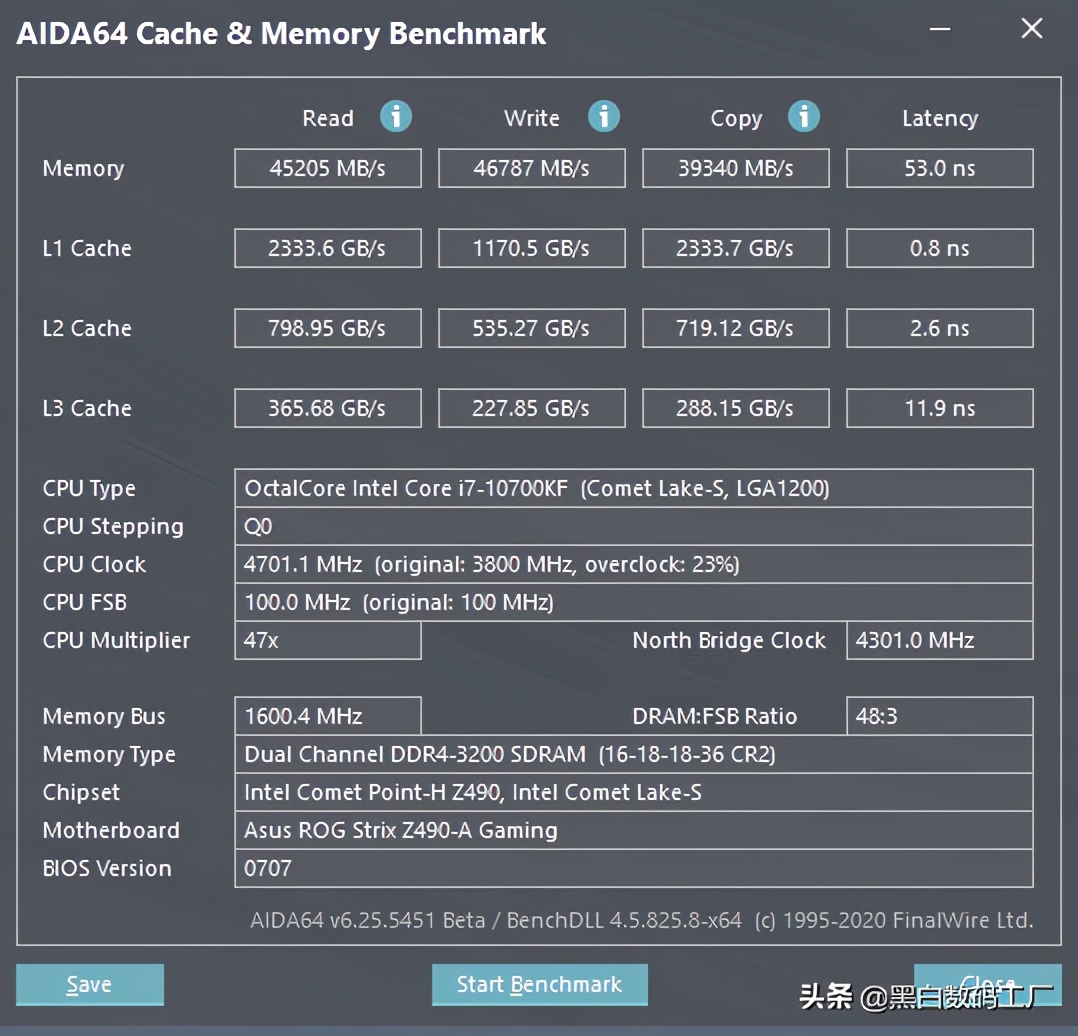The width and height of the screenshot is (1078, 1036).
Task: Click the L2 Cache row label
Action: click(87, 328)
